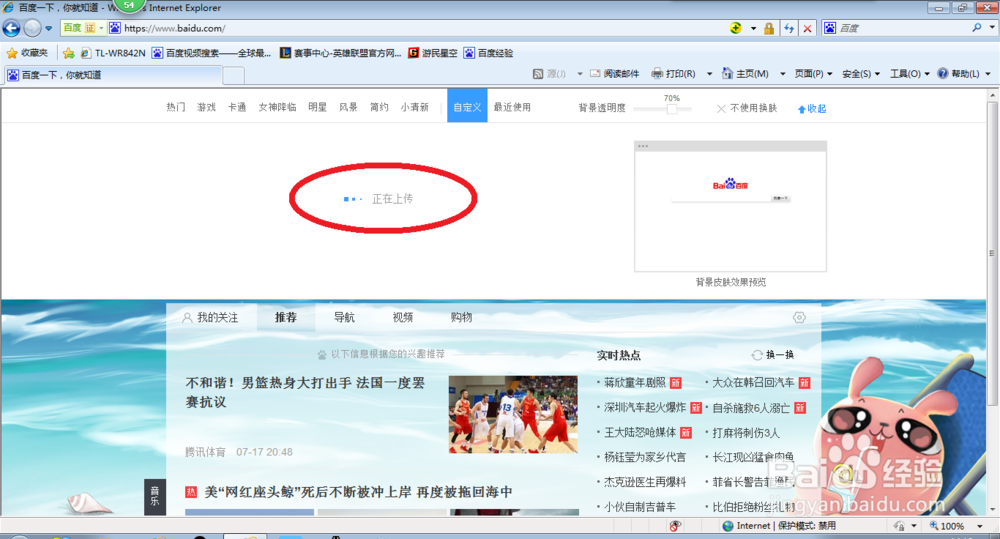The width and height of the screenshot is (1000, 539).
Task: Open the 蒋欣童年剧照 hot topic
Action: 635,383
